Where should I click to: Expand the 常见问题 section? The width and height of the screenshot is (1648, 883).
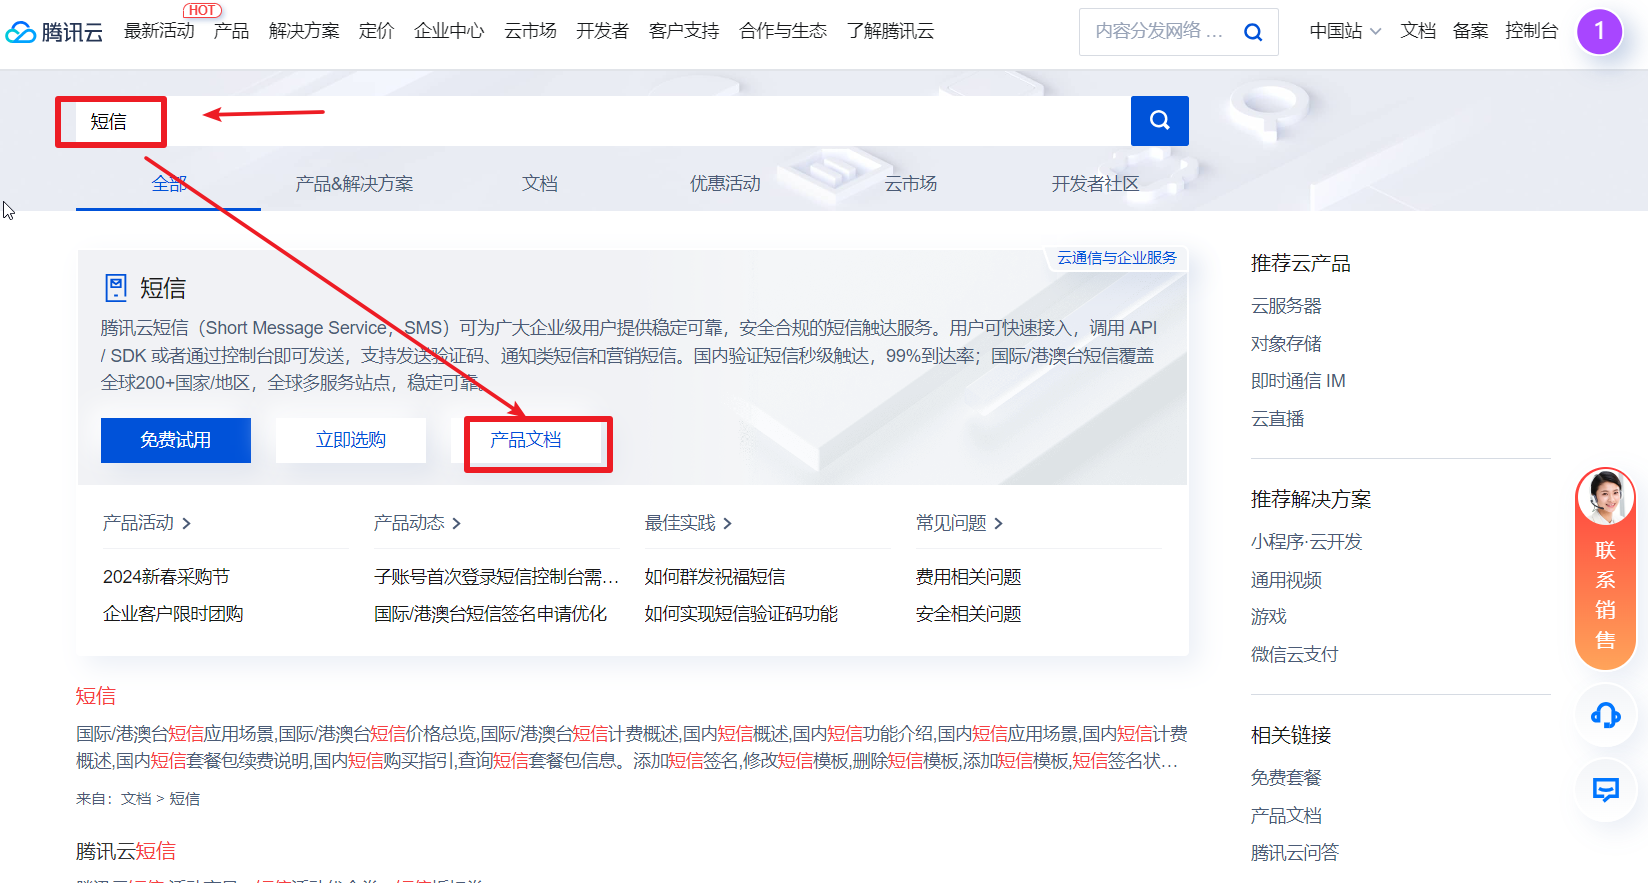pos(959,523)
